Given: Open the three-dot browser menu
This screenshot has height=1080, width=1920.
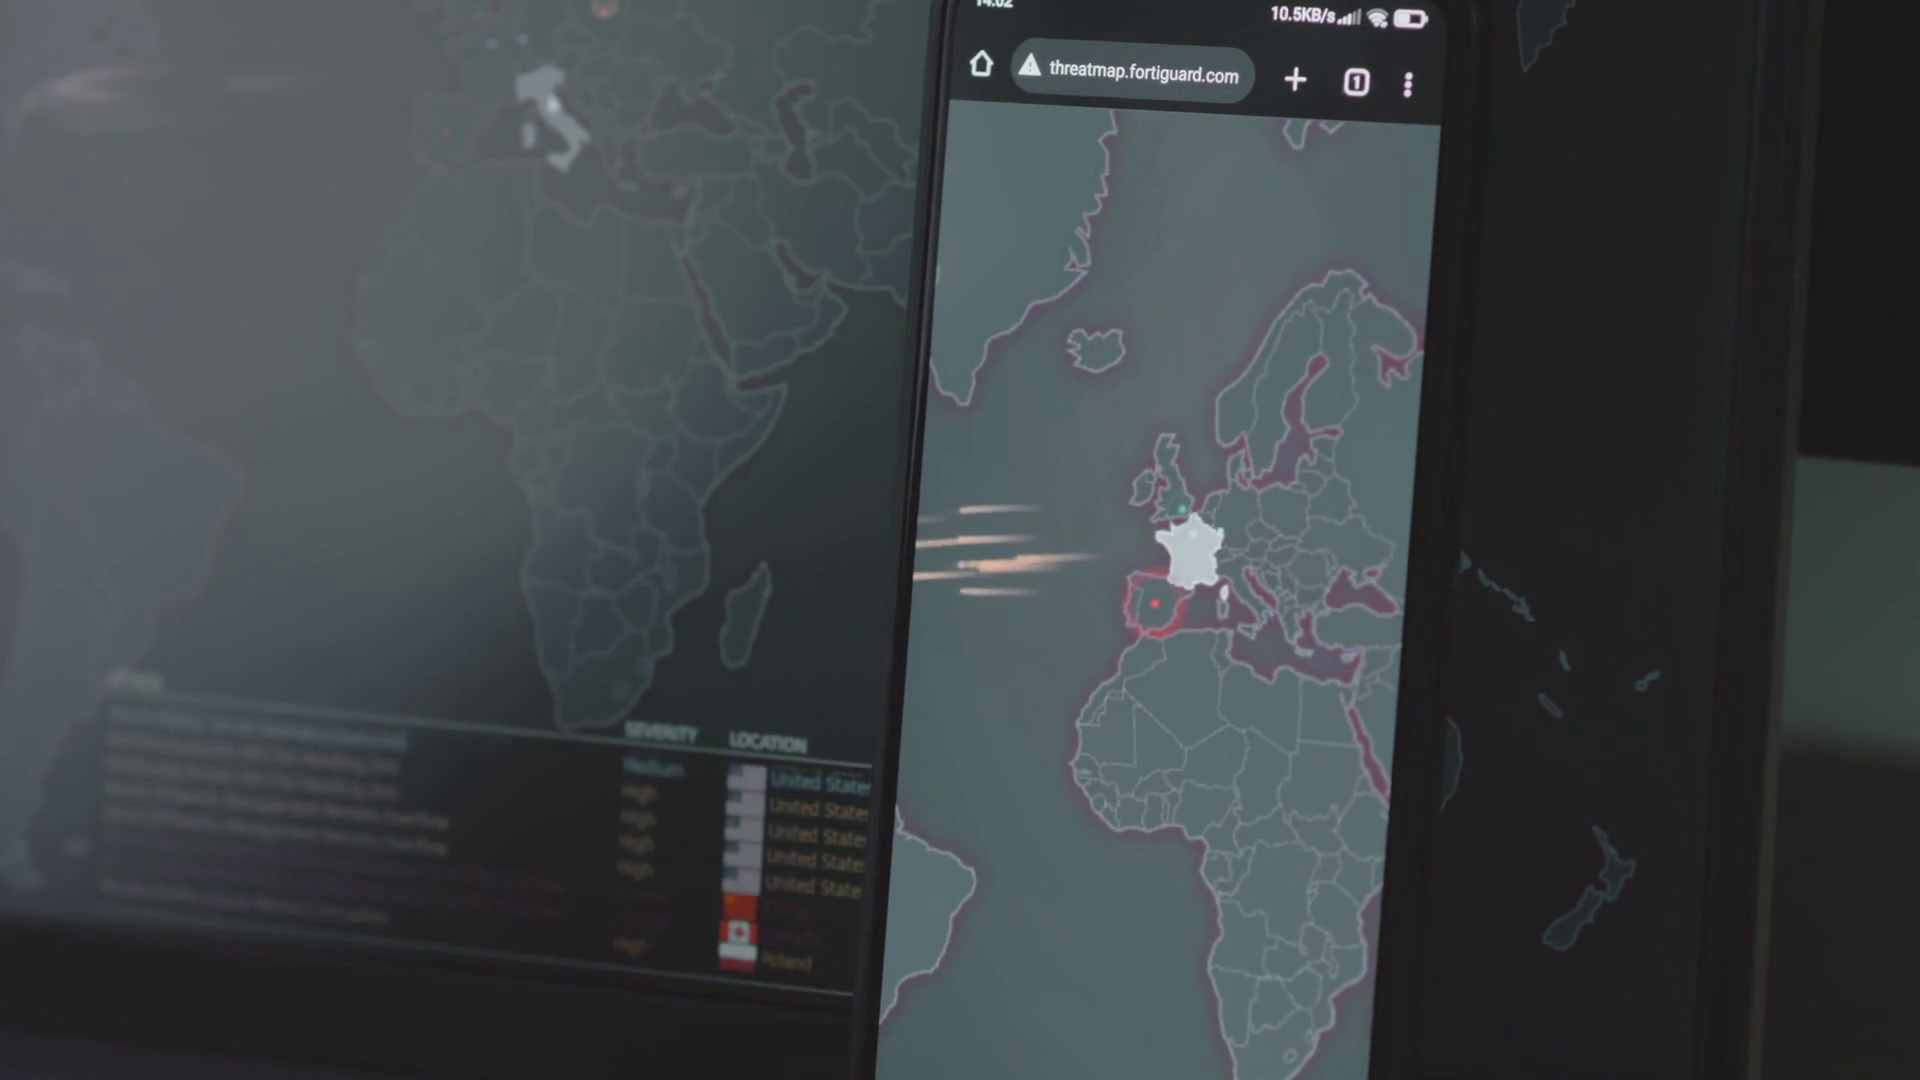Looking at the screenshot, I should pyautogui.click(x=1408, y=85).
